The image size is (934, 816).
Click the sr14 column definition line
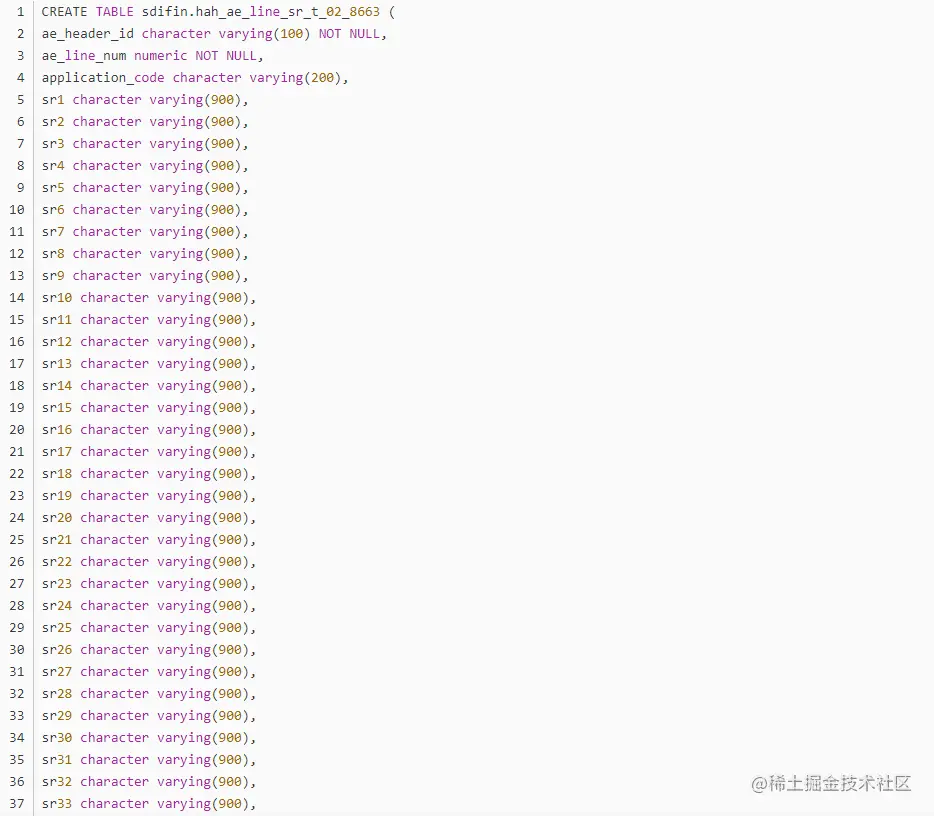149,387
